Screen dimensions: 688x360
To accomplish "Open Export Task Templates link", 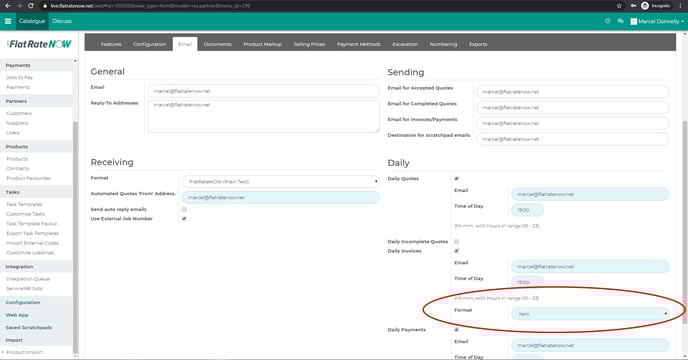I will click(x=32, y=234).
